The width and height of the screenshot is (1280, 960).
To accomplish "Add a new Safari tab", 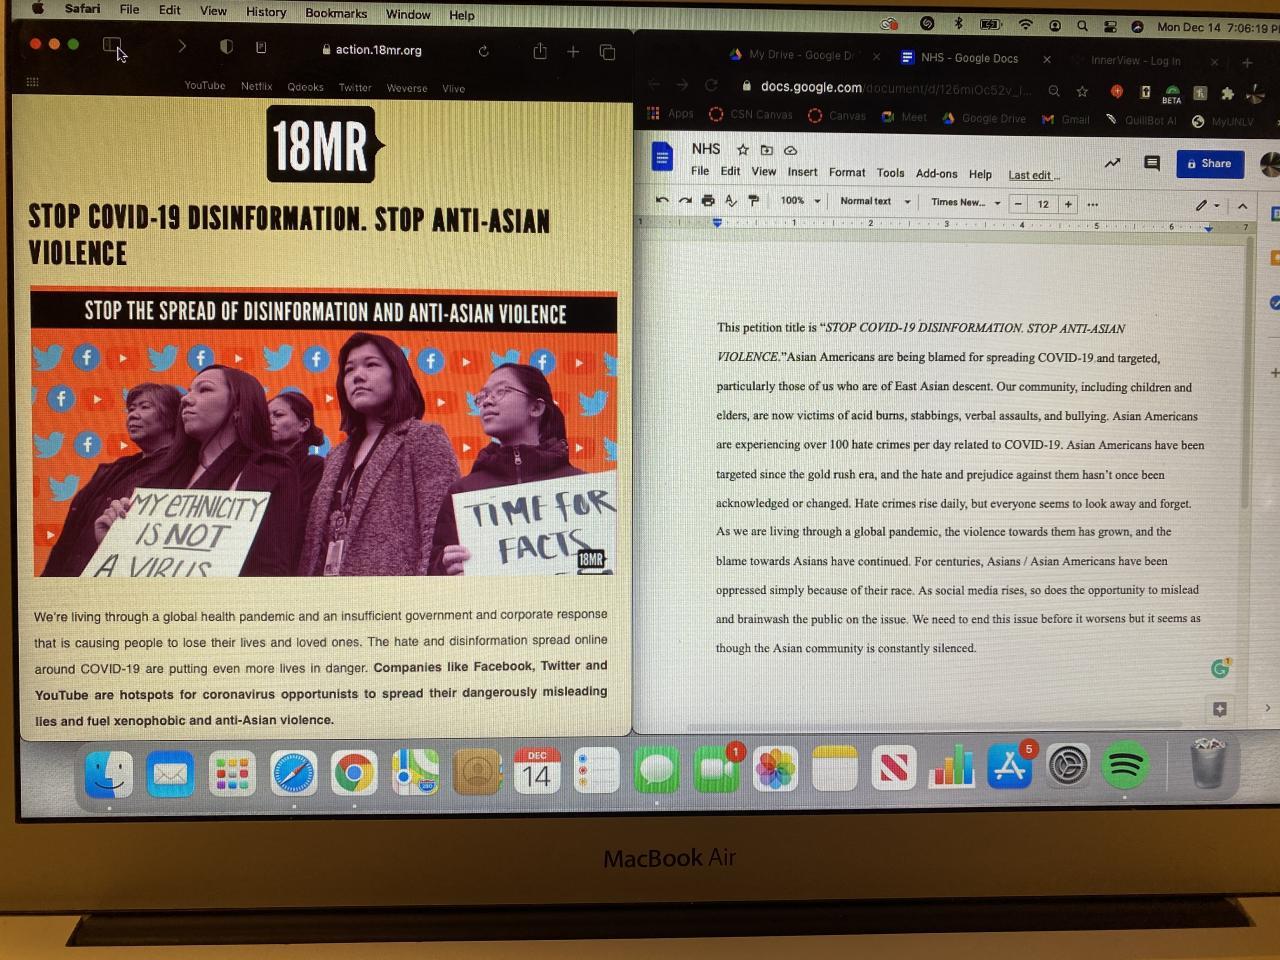I will (573, 51).
